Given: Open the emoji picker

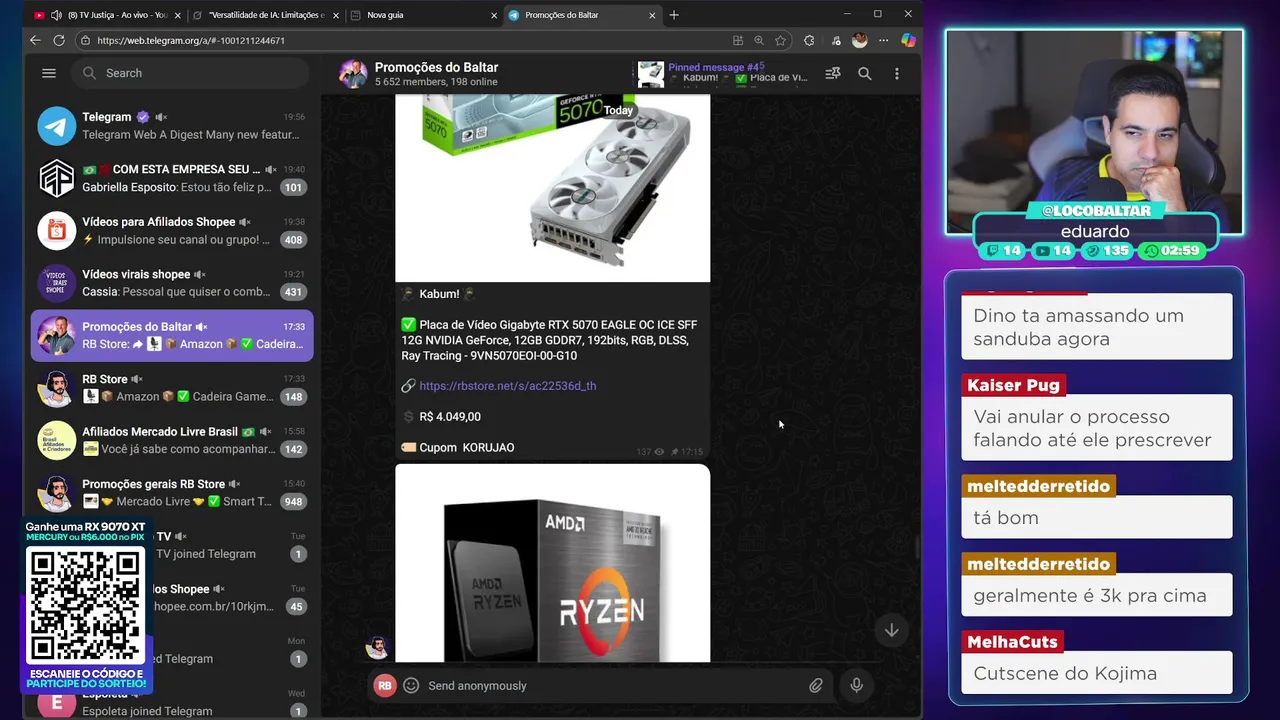Looking at the screenshot, I should tap(411, 686).
